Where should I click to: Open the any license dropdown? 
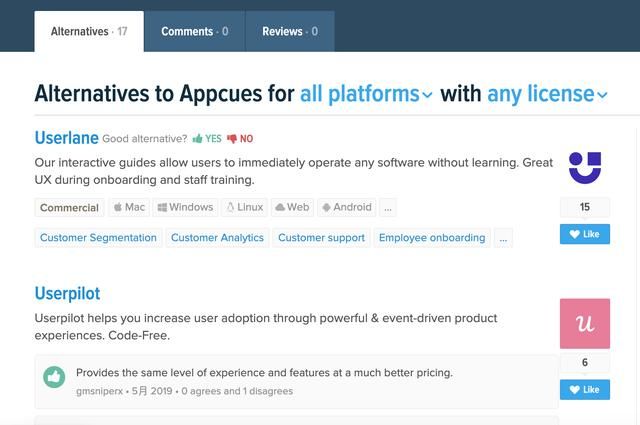tap(547, 94)
